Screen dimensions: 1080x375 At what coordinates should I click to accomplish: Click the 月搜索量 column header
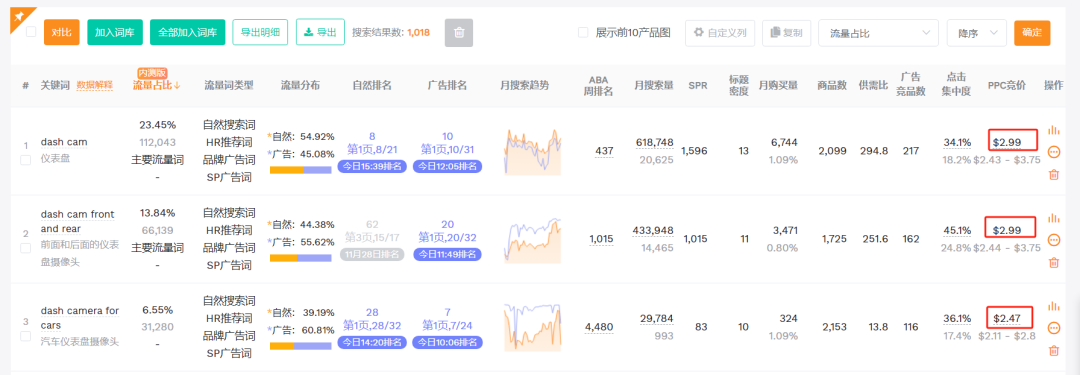click(654, 85)
